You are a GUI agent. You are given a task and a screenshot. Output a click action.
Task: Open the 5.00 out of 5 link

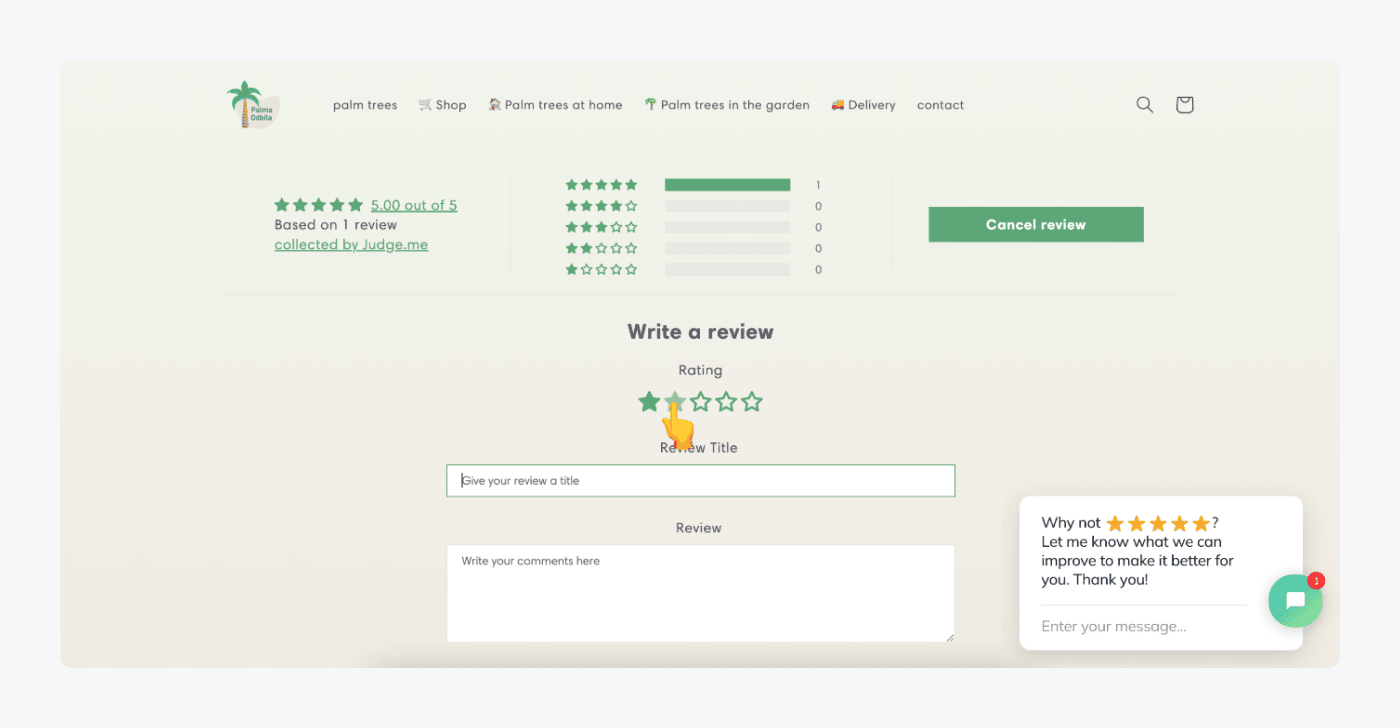(x=414, y=205)
